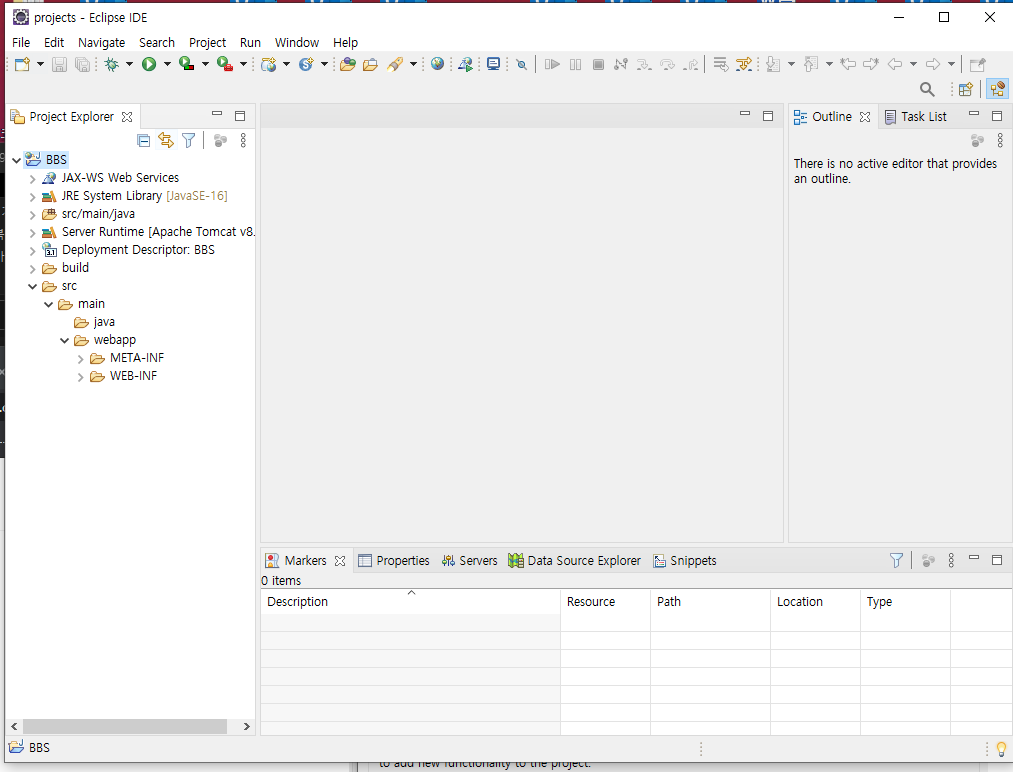Switch to the Task List tab

point(916,116)
